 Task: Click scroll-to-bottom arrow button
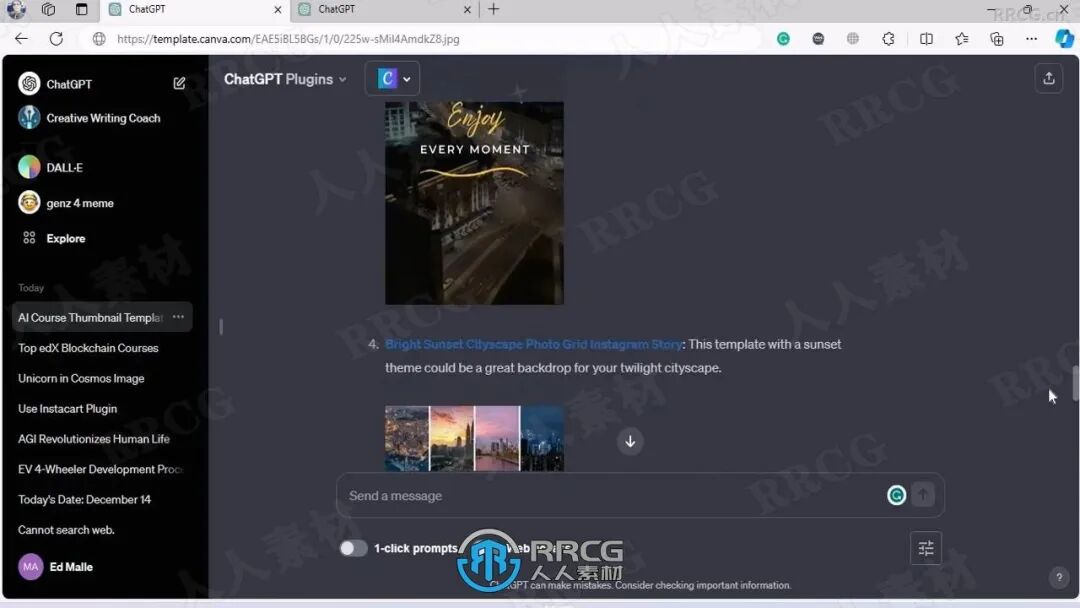click(x=630, y=441)
